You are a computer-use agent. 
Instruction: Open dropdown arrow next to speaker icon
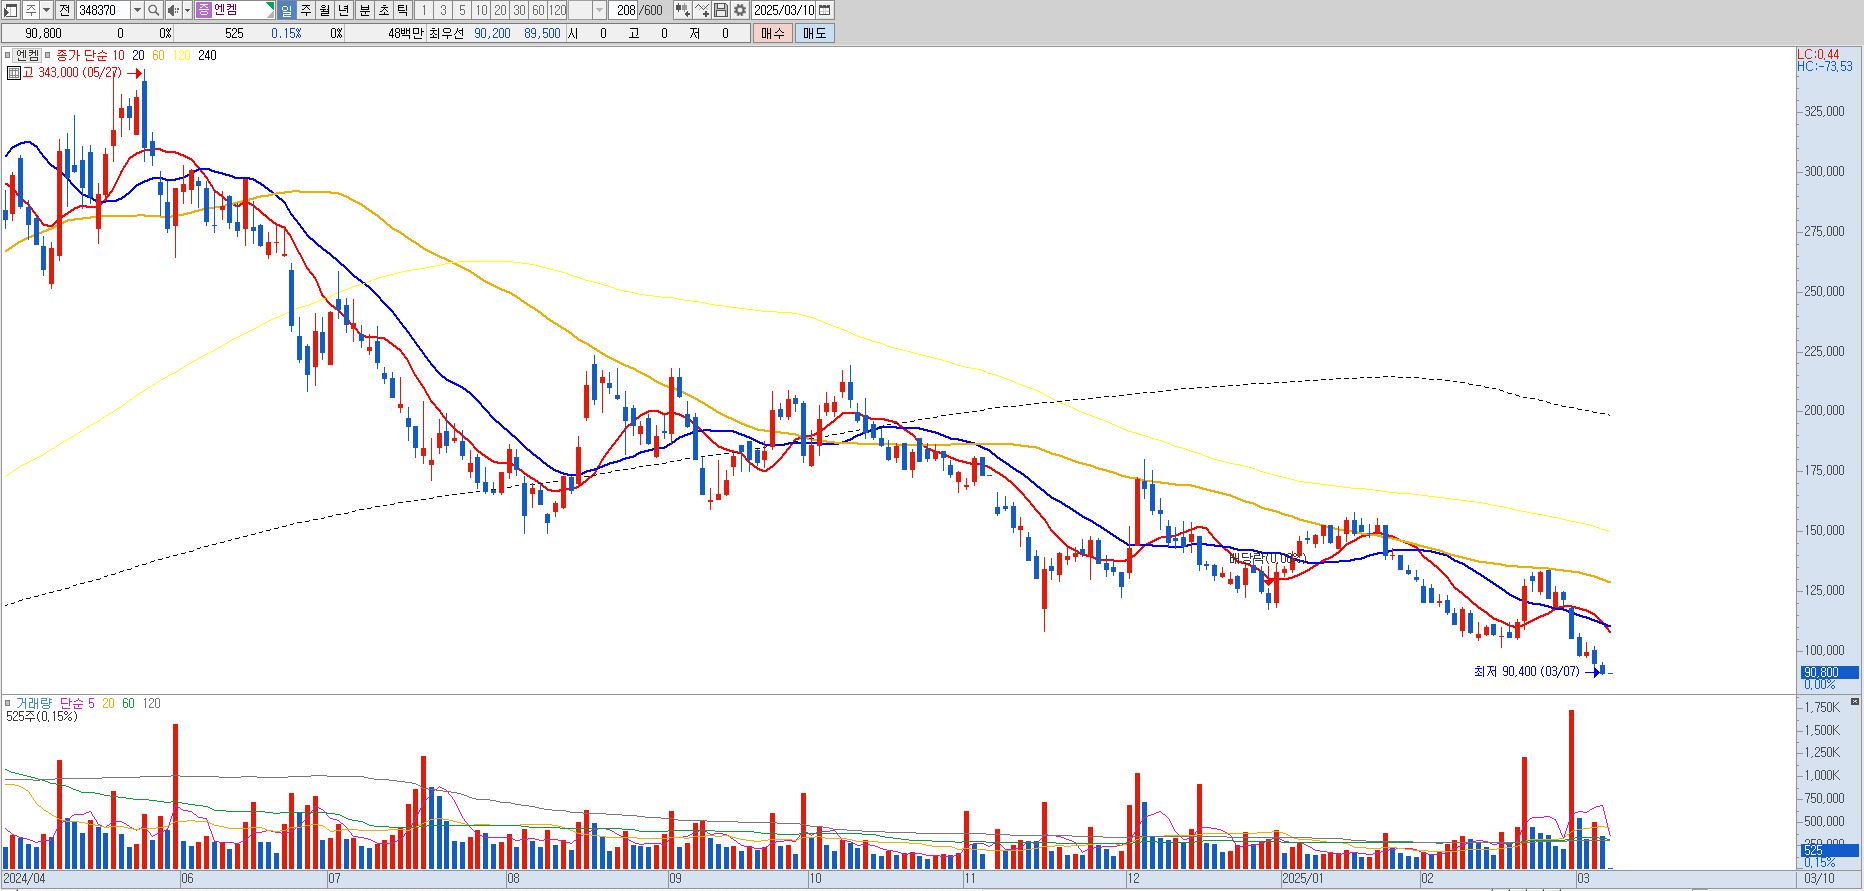pos(187,10)
